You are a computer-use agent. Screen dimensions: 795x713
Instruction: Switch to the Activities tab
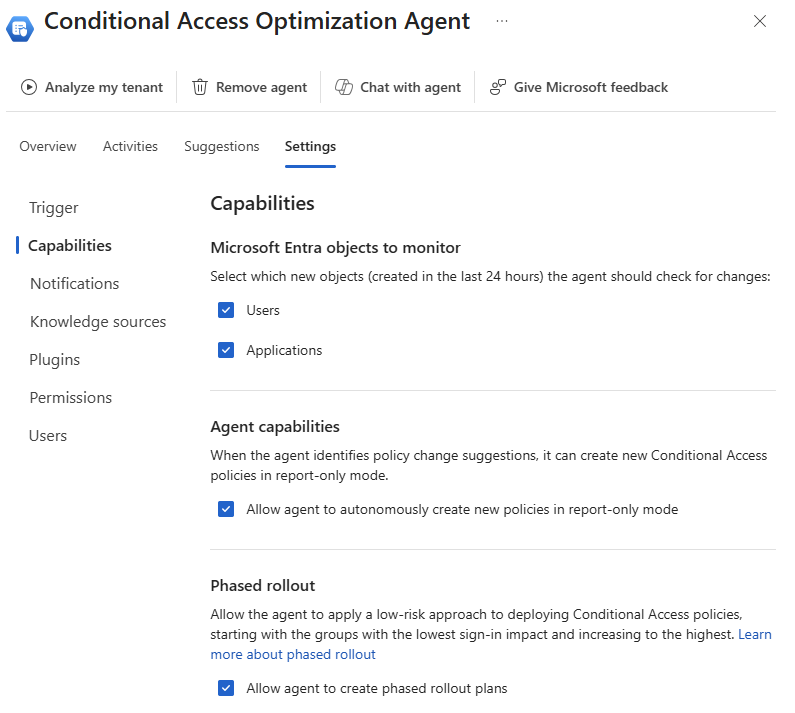(130, 146)
